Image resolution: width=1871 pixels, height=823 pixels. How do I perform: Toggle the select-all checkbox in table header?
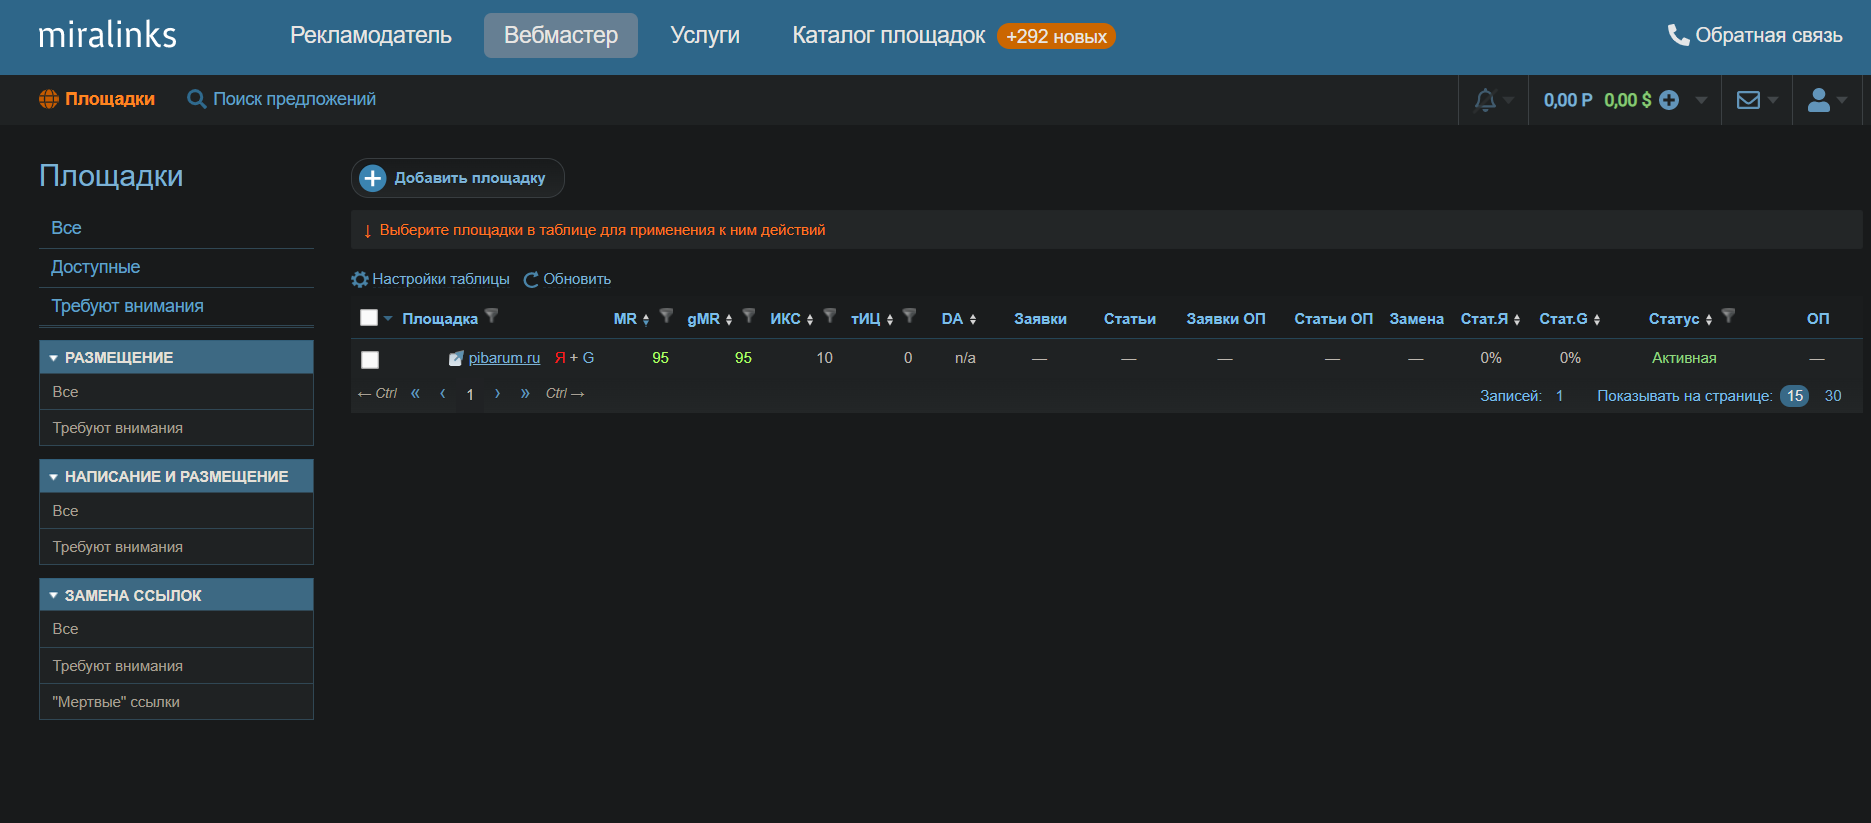pyautogui.click(x=369, y=318)
